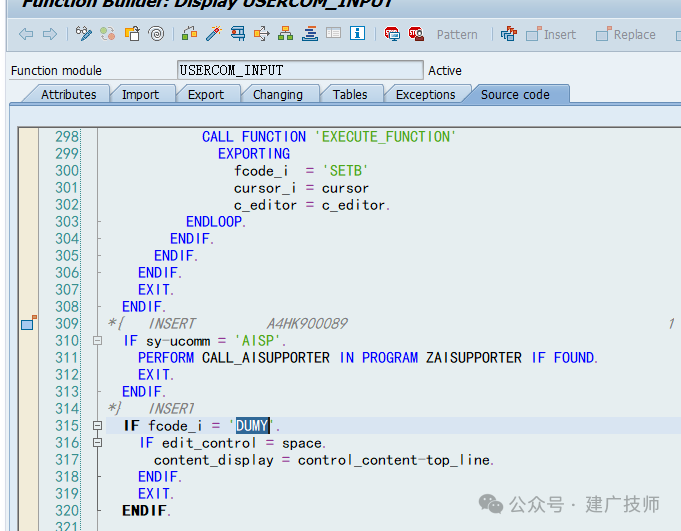
Task: Click EXIT statement on line 319
Action: [x=156, y=494]
